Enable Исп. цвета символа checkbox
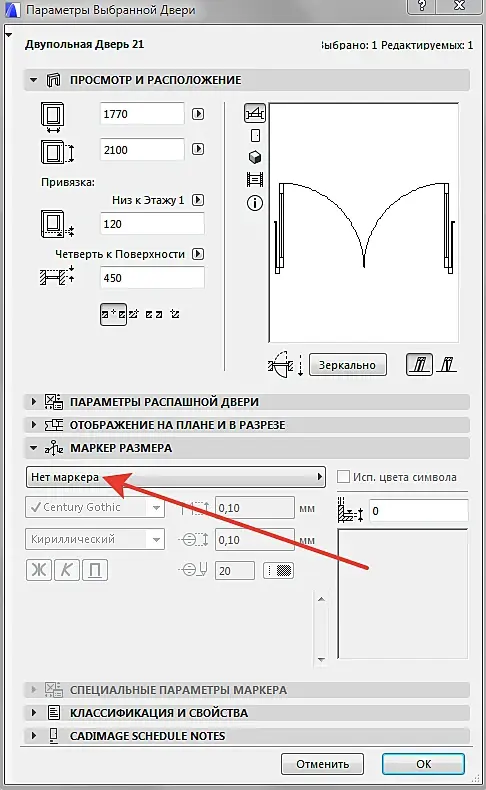Viewport: 486px width, 790px height. [x=343, y=477]
